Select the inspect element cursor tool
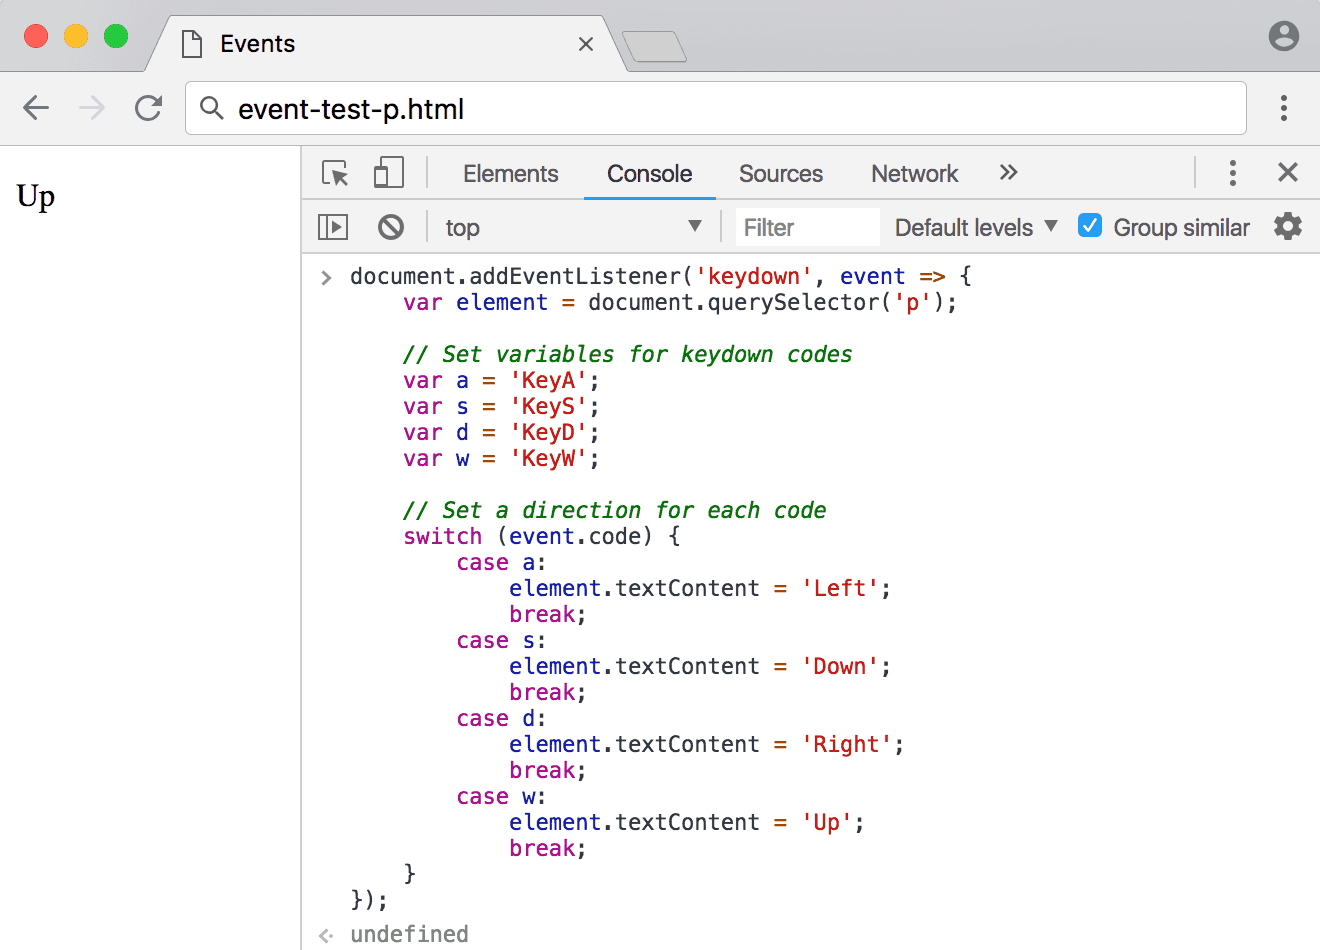This screenshot has height=950, width=1320. [x=334, y=172]
